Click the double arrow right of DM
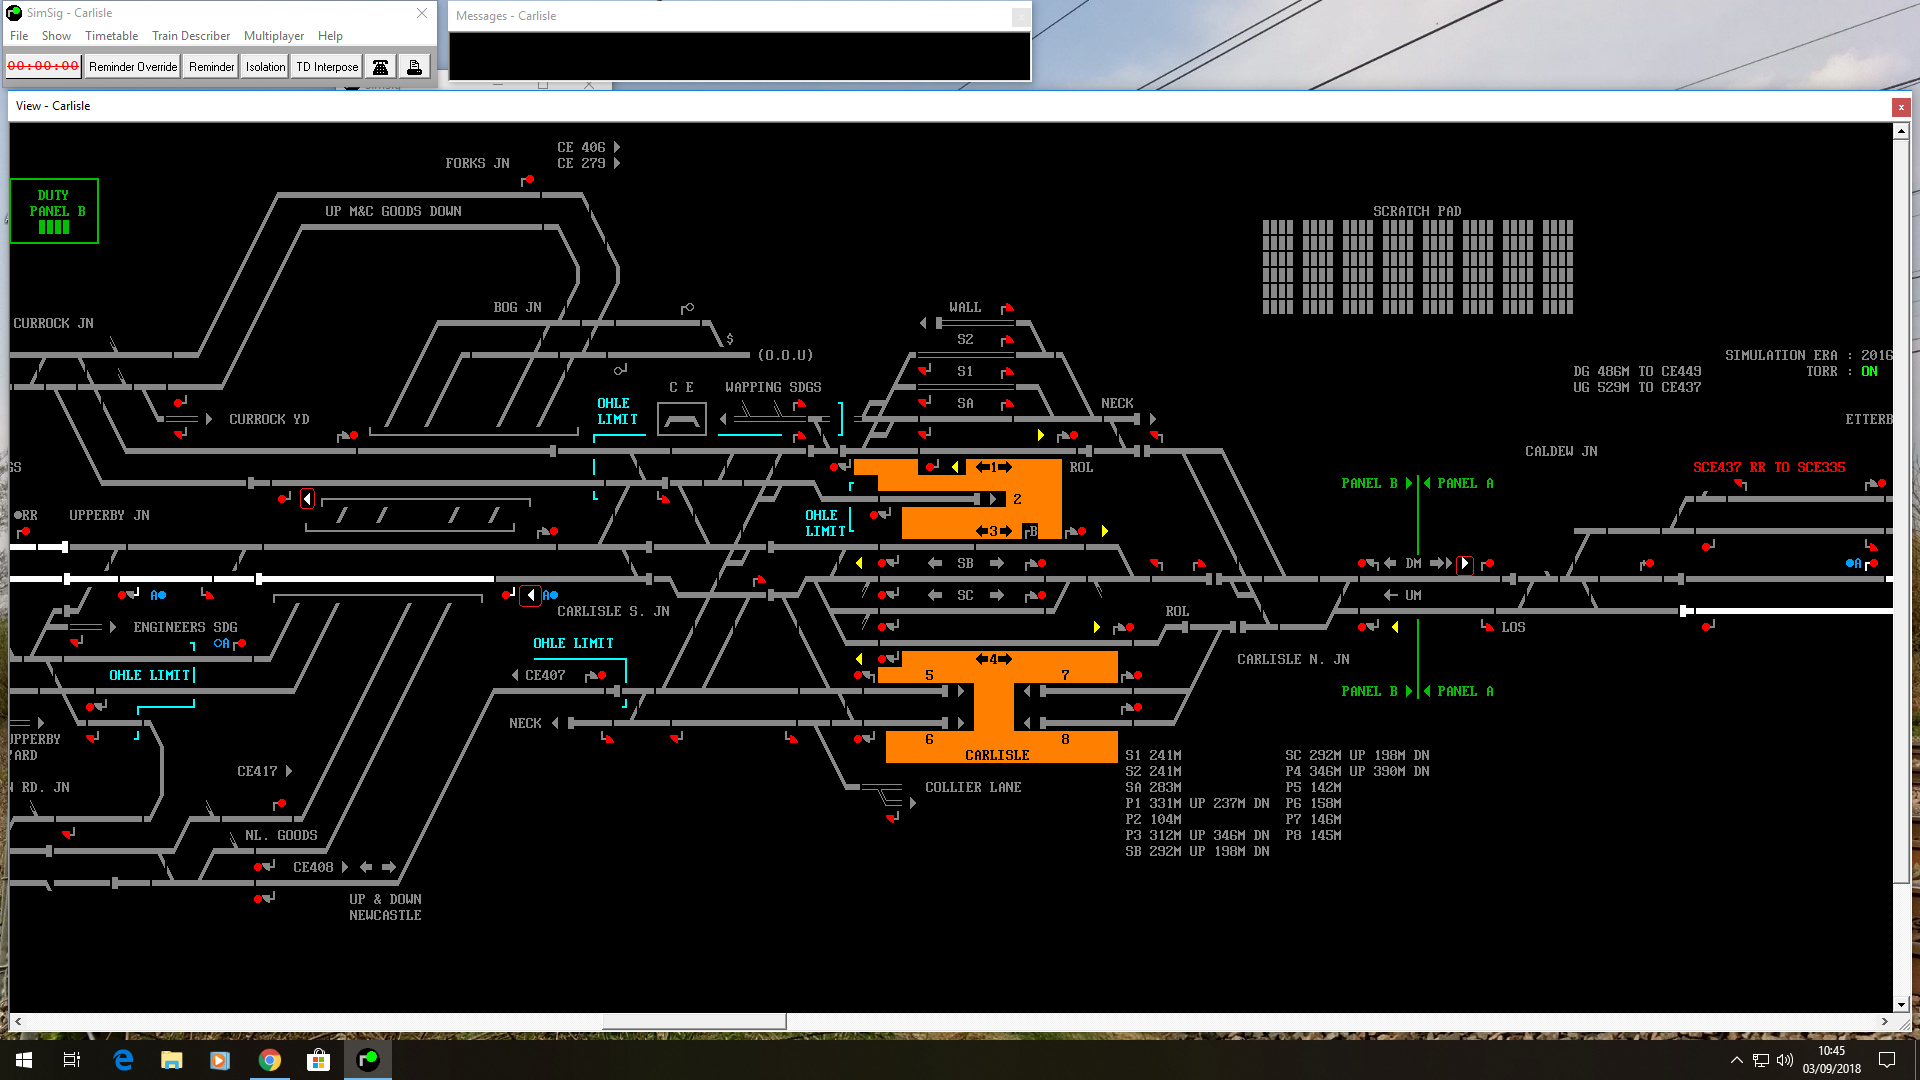This screenshot has width=1920, height=1080. click(1441, 564)
